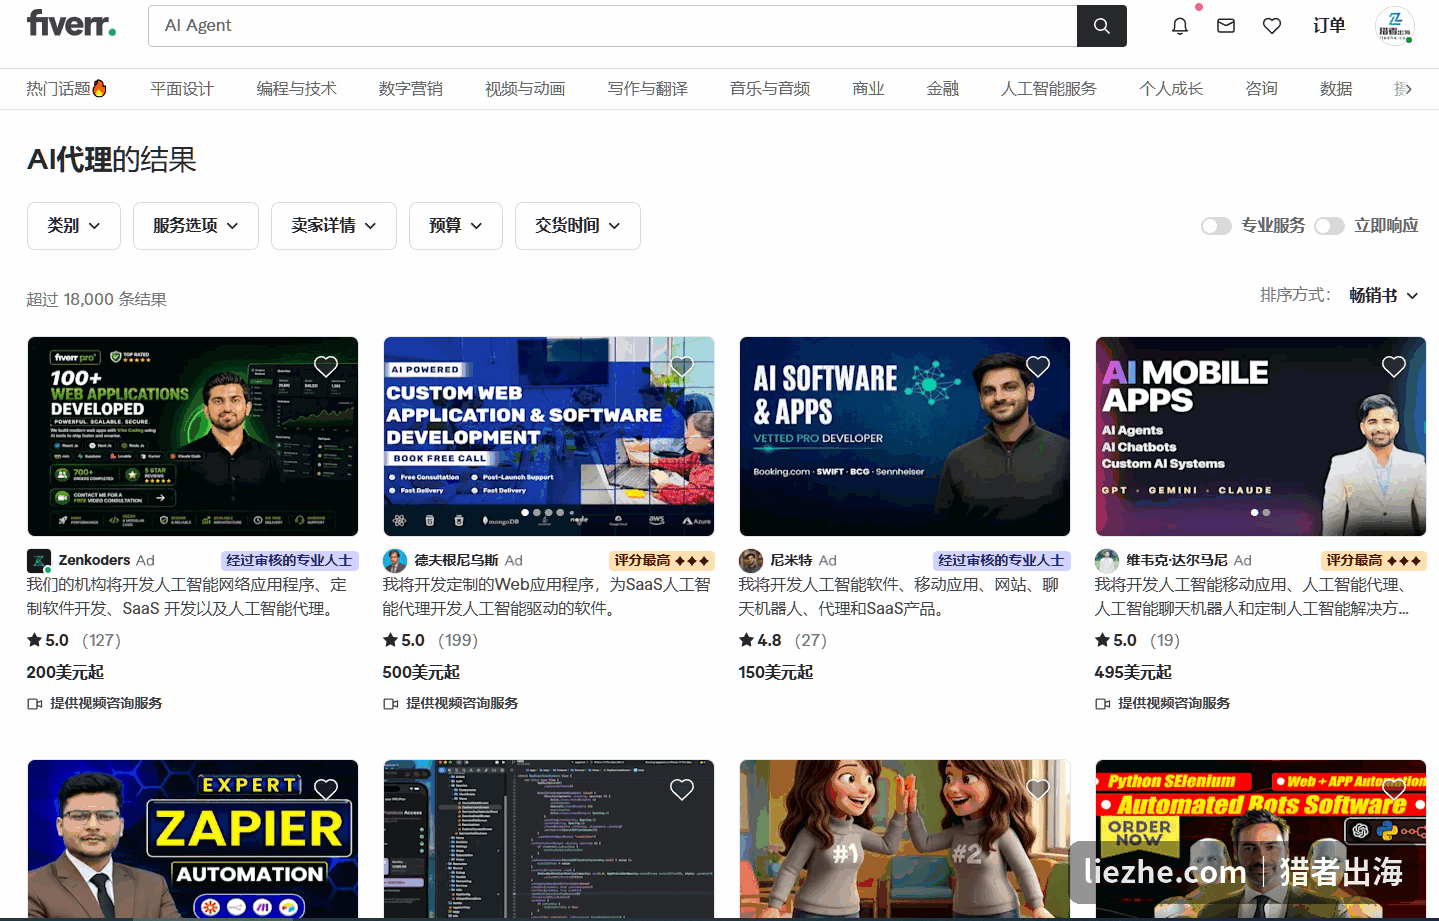The image size is (1439, 921).
Task: Open the profile avatar menu
Action: click(x=1395, y=26)
